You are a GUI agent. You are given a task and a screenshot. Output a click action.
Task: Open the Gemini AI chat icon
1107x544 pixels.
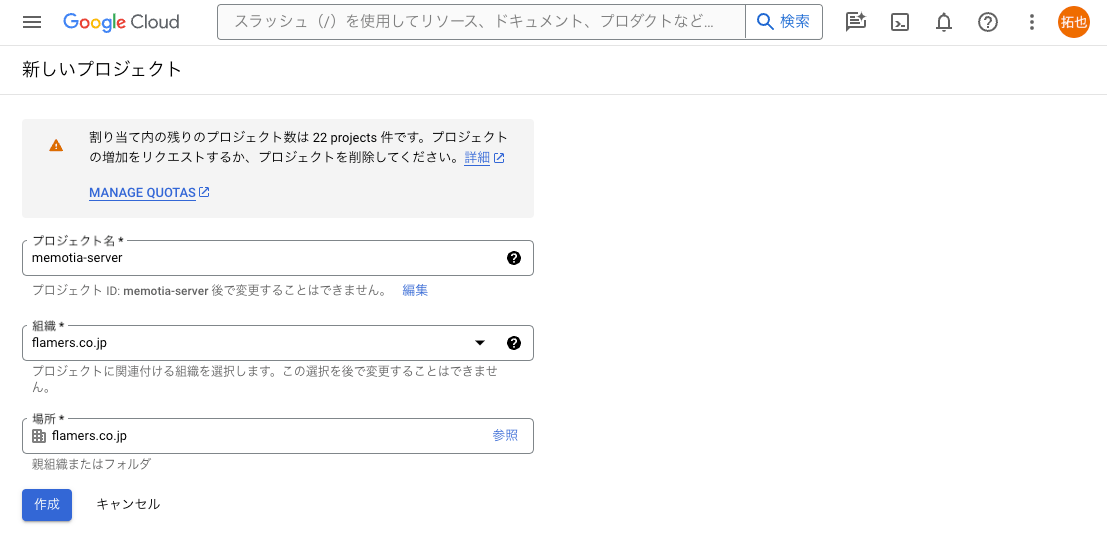tap(856, 22)
